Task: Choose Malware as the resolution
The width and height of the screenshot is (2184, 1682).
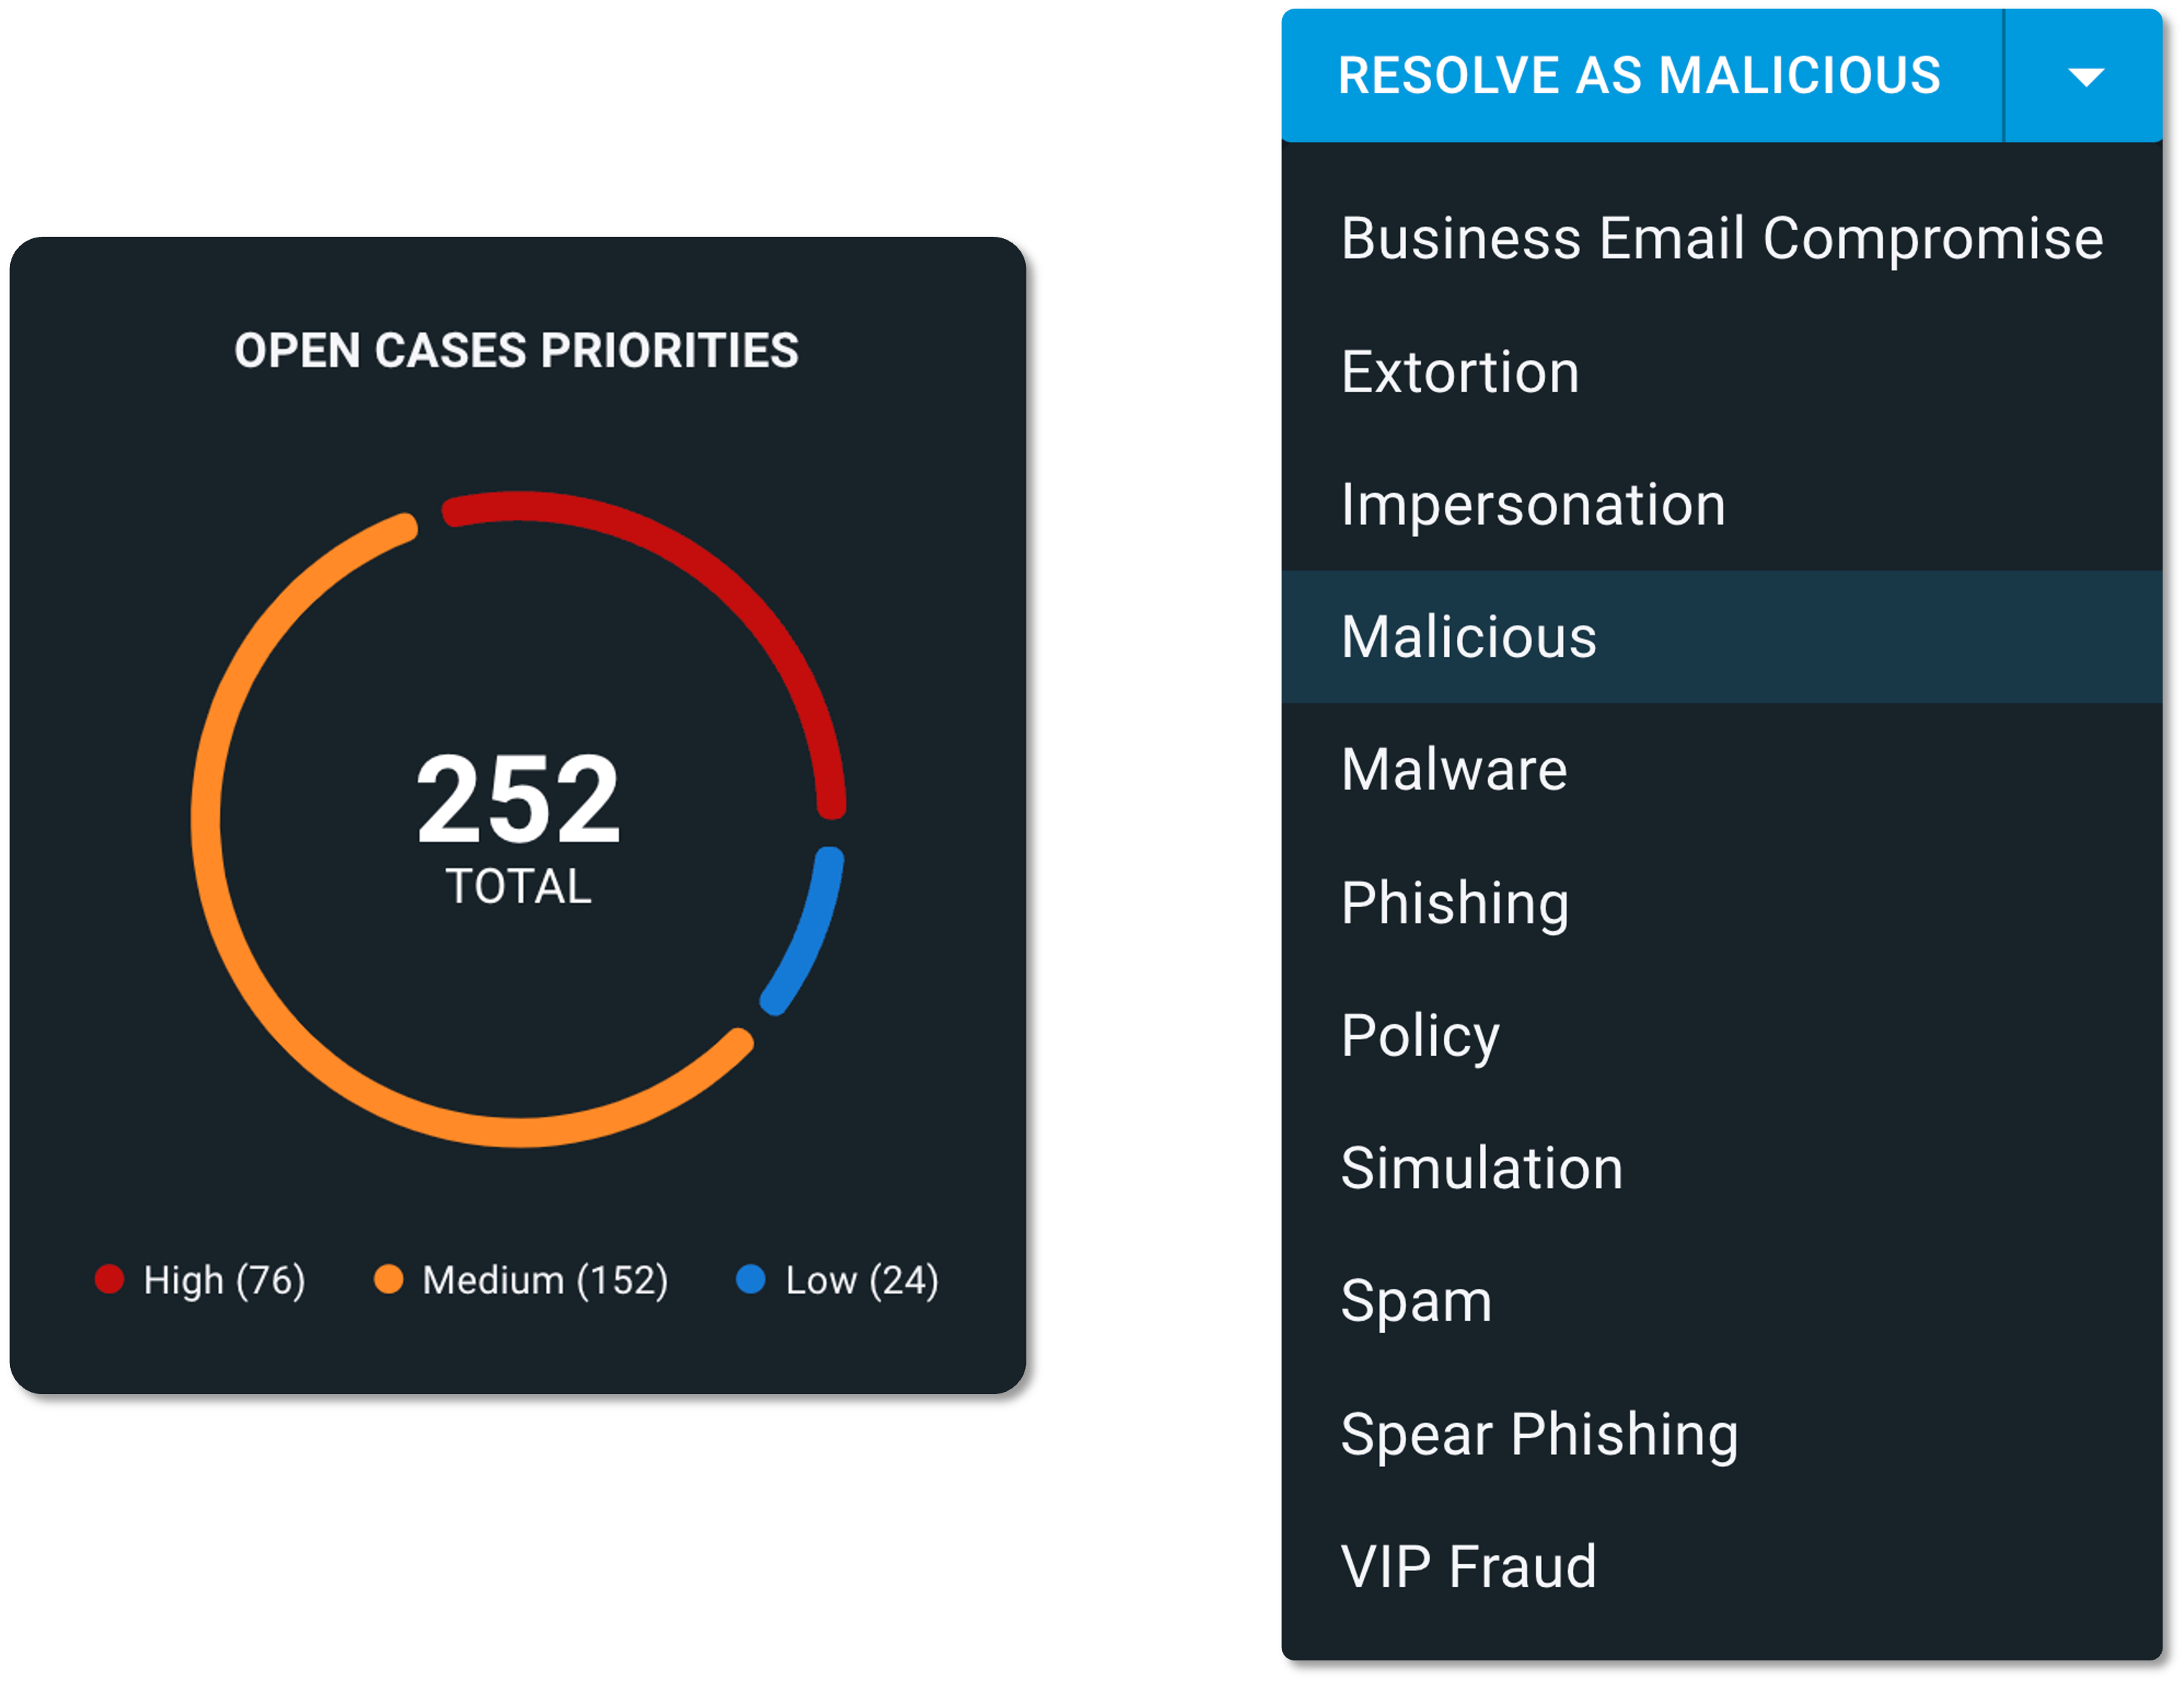Action: tap(1722, 770)
